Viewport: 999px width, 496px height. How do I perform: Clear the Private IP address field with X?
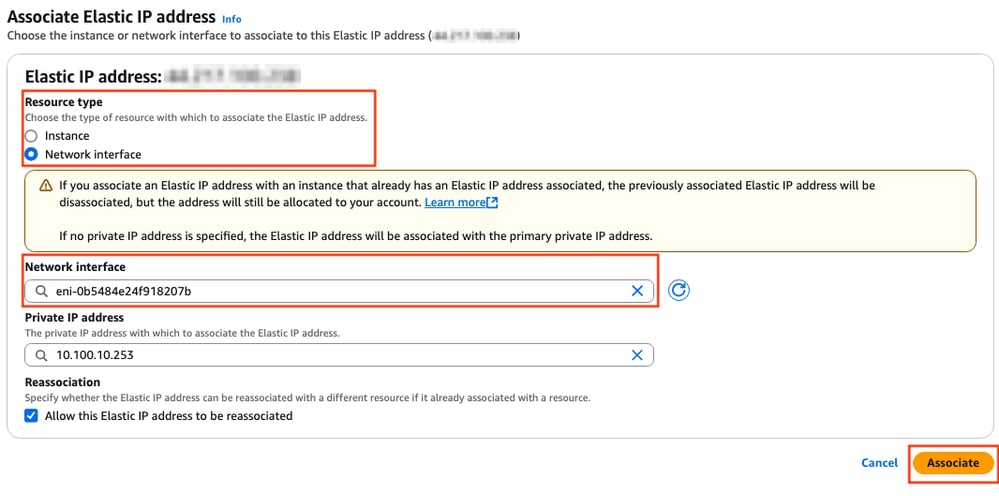tap(636, 355)
